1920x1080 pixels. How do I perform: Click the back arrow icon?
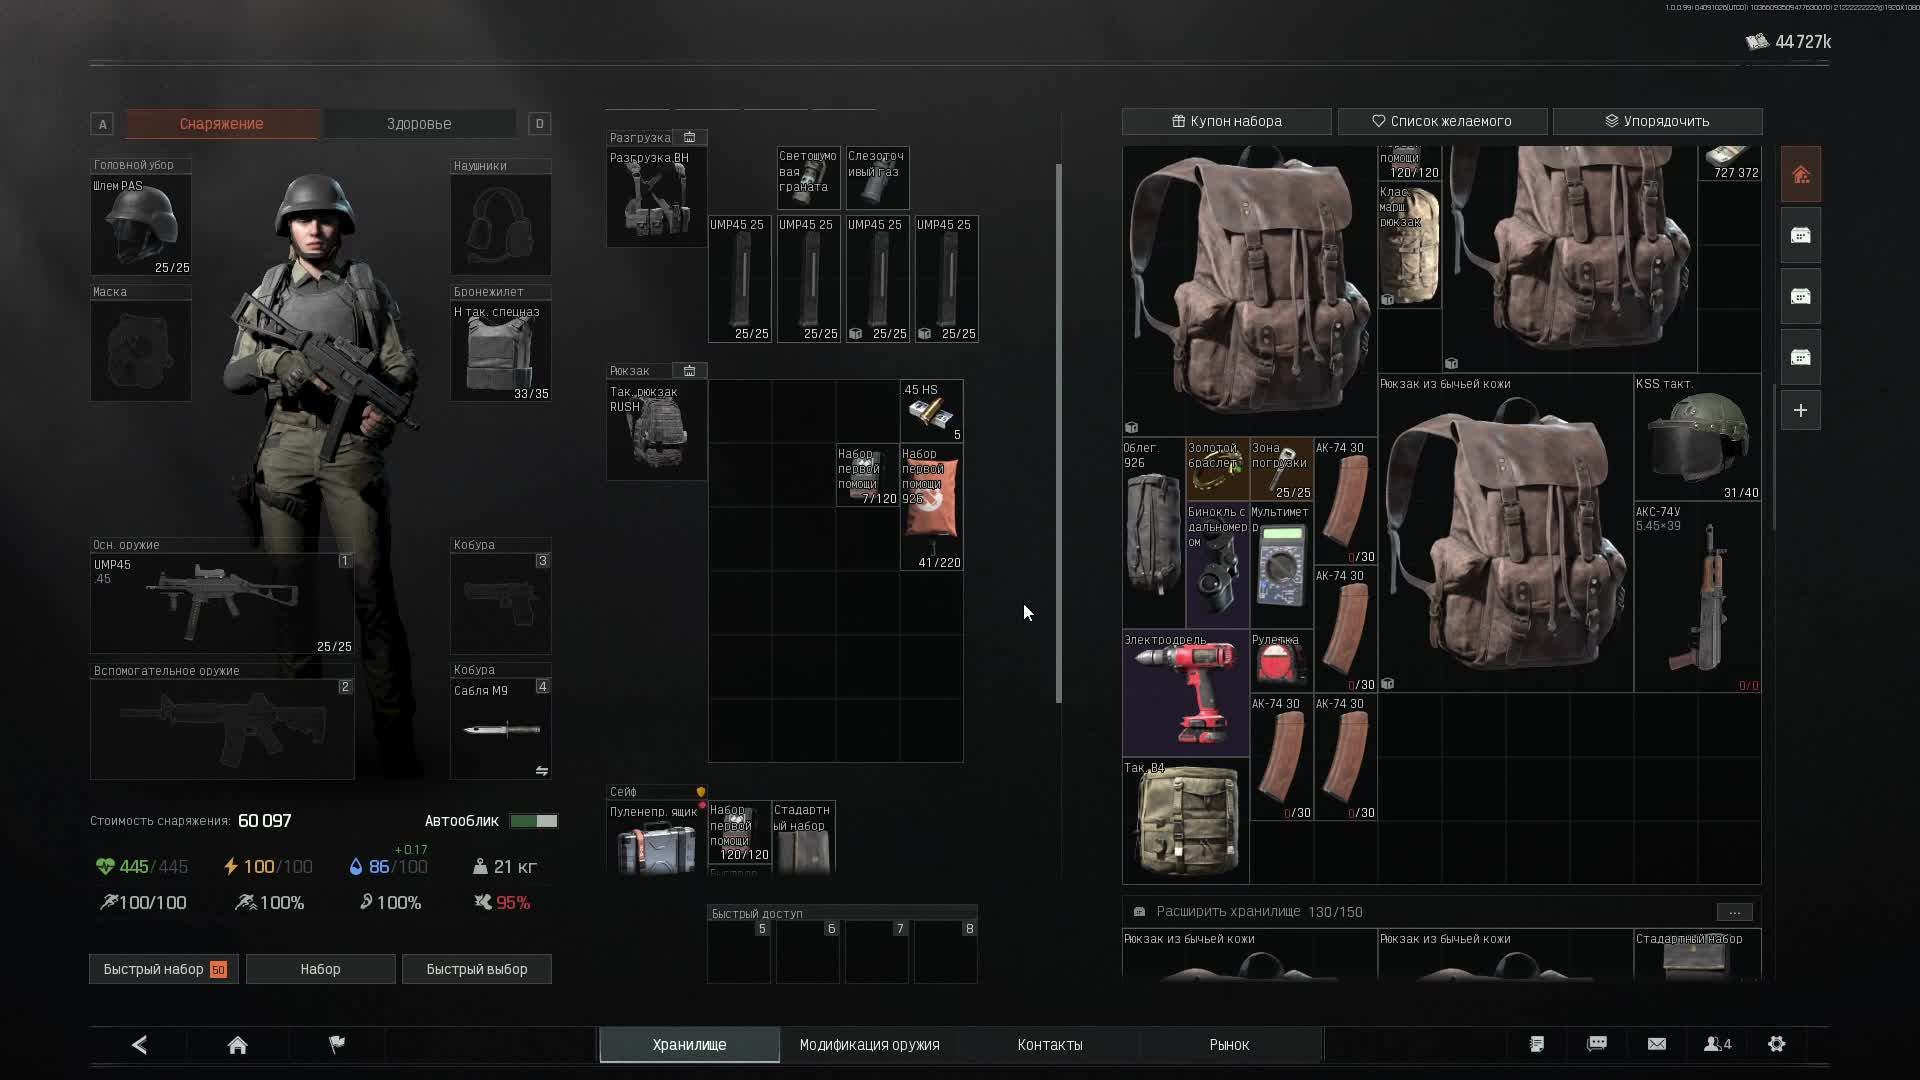(140, 1045)
